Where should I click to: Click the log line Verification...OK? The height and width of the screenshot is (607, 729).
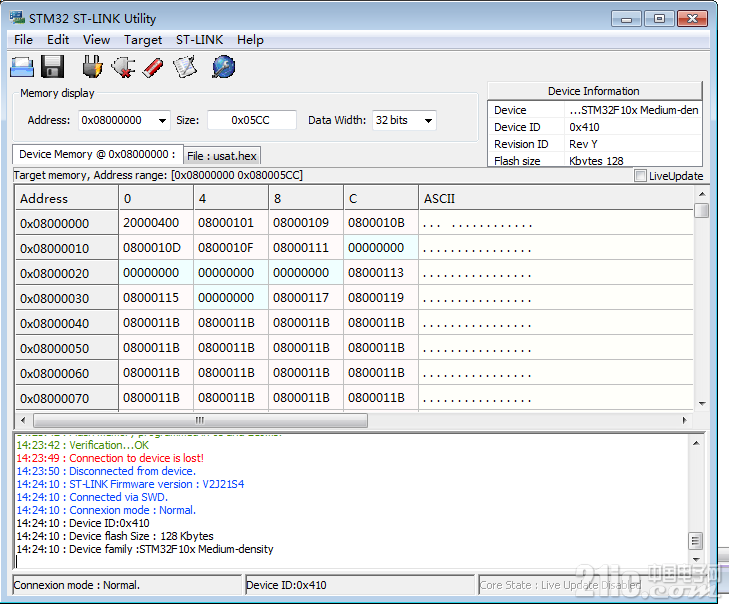tap(83, 445)
